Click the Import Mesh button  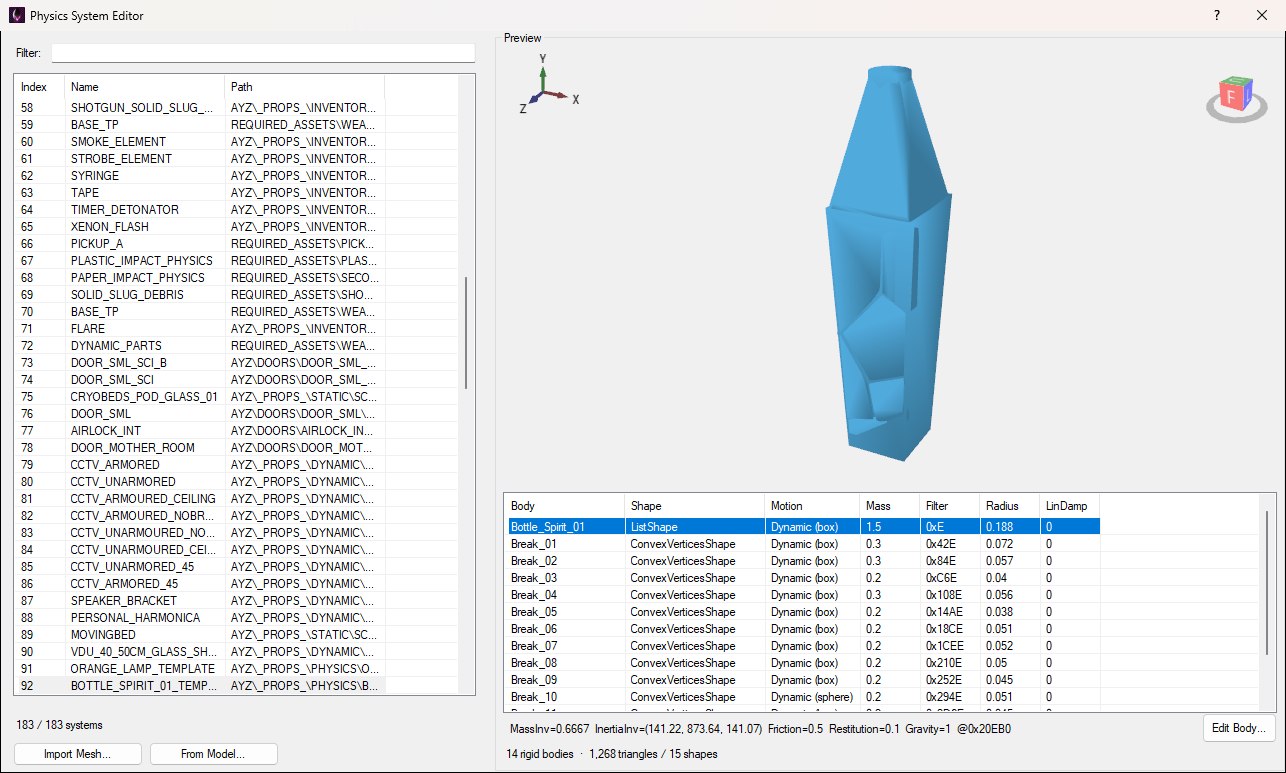[78, 754]
